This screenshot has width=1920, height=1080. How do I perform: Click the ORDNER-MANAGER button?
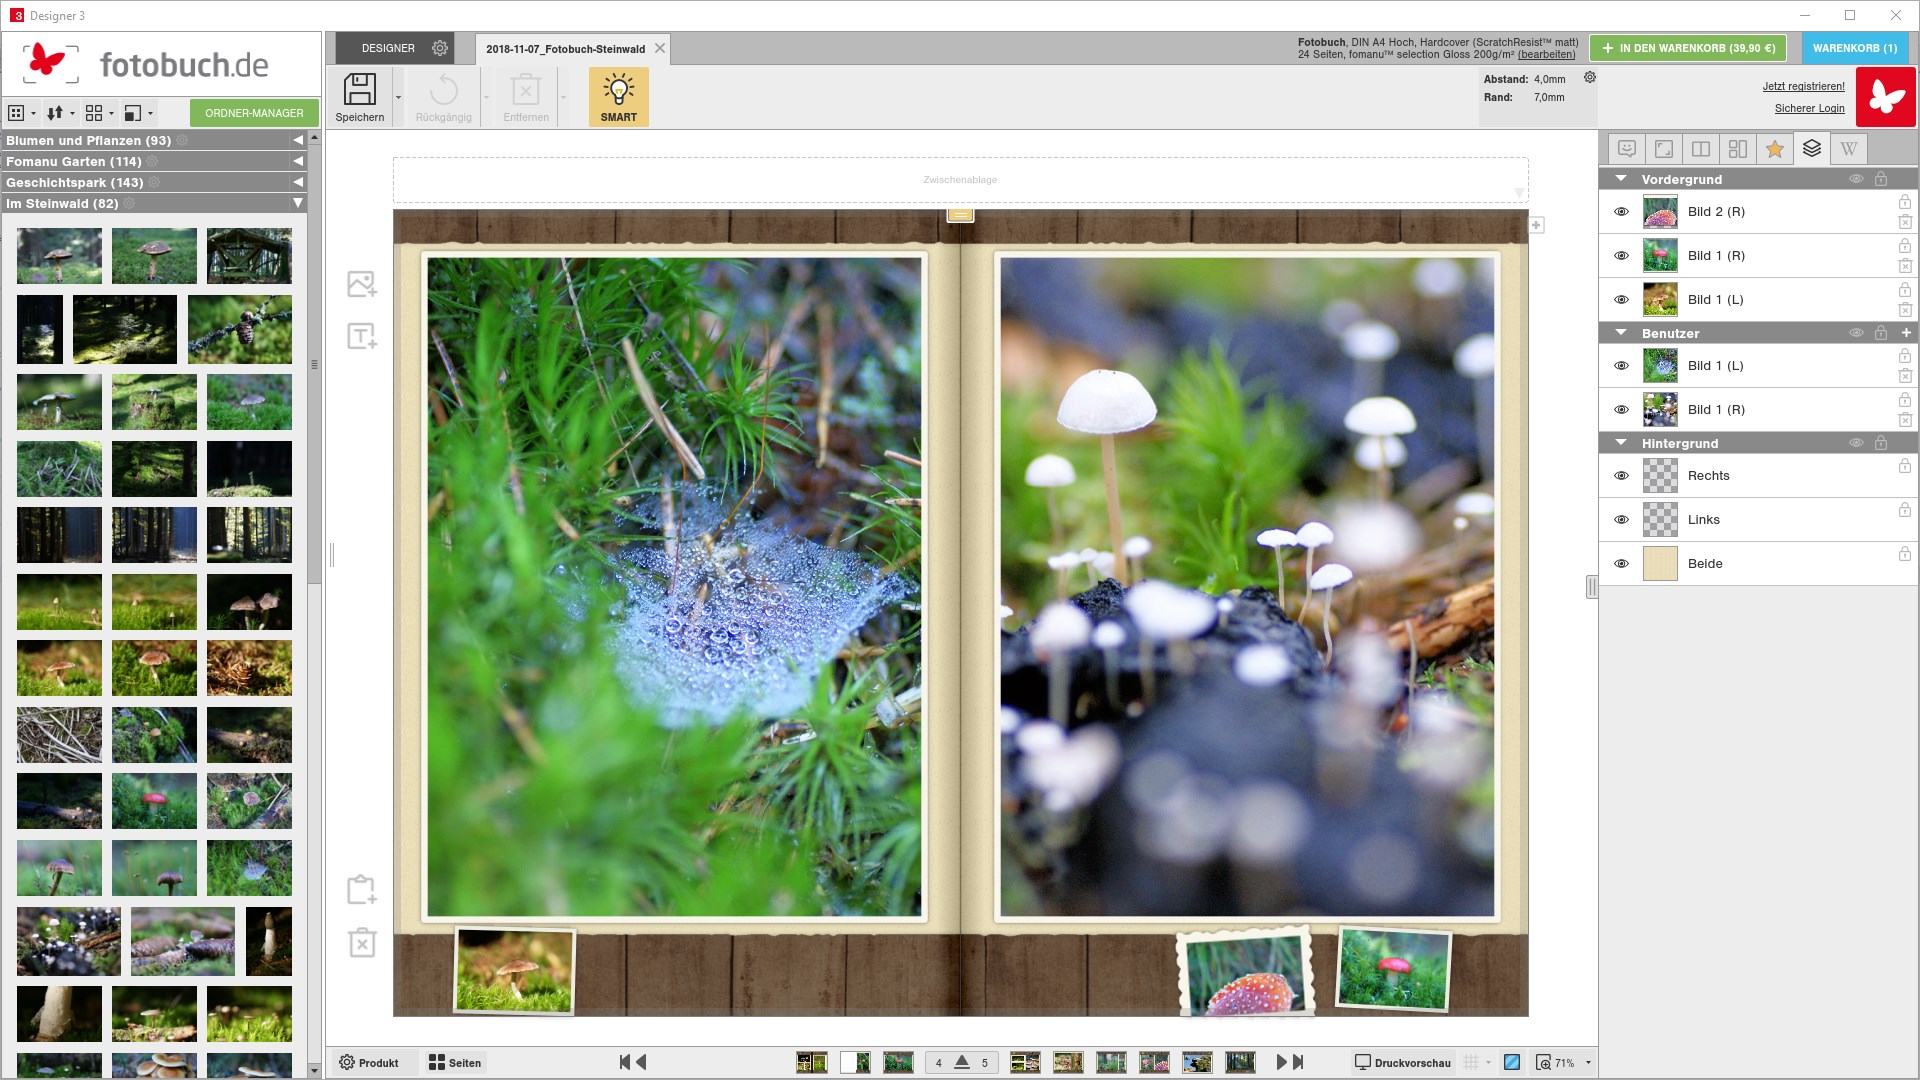(254, 113)
